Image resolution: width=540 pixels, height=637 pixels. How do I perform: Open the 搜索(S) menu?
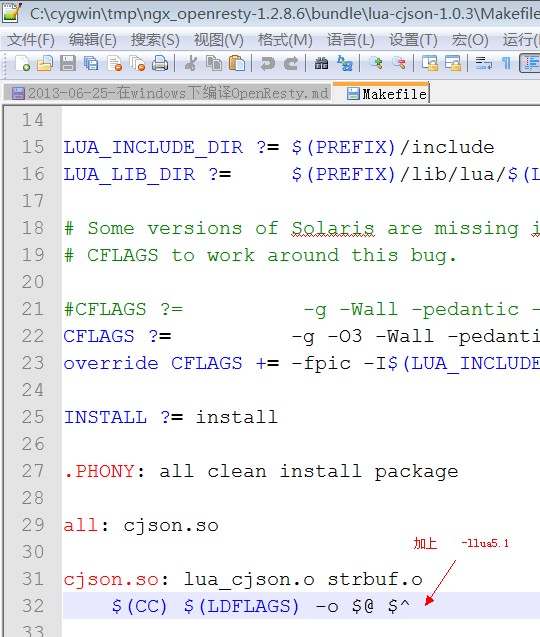pyautogui.click(x=155, y=40)
